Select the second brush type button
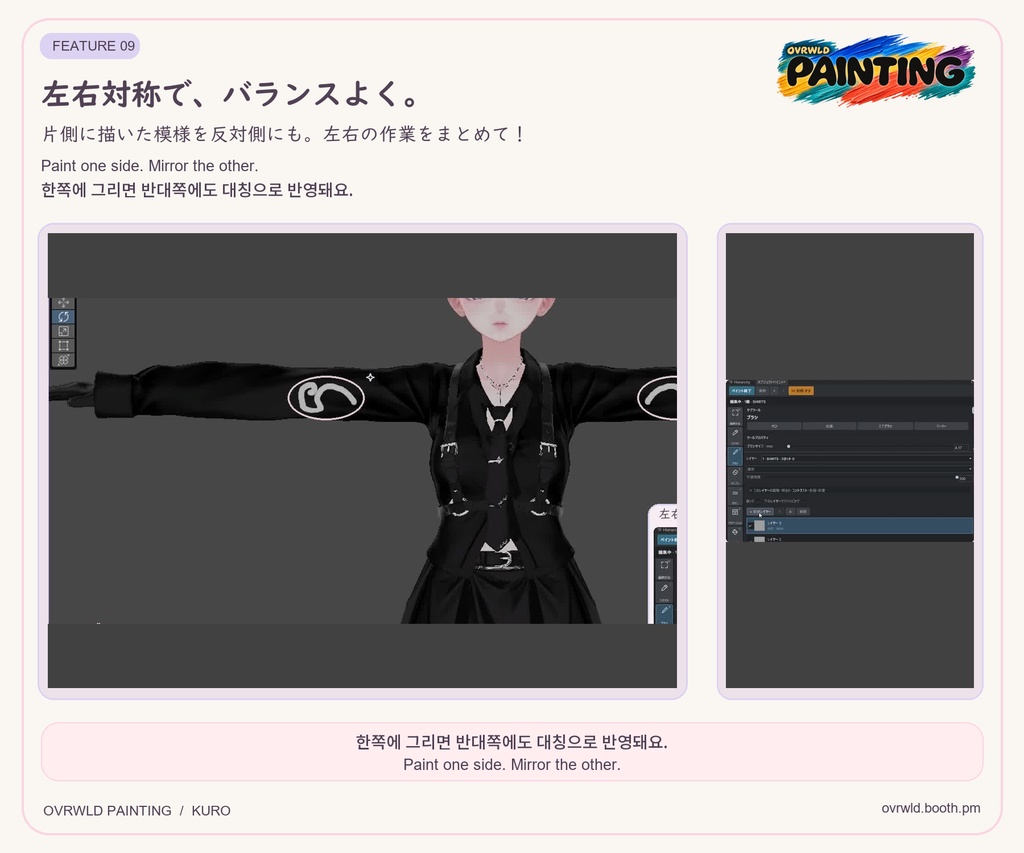Screen dimensions: 1024x853 point(829,426)
